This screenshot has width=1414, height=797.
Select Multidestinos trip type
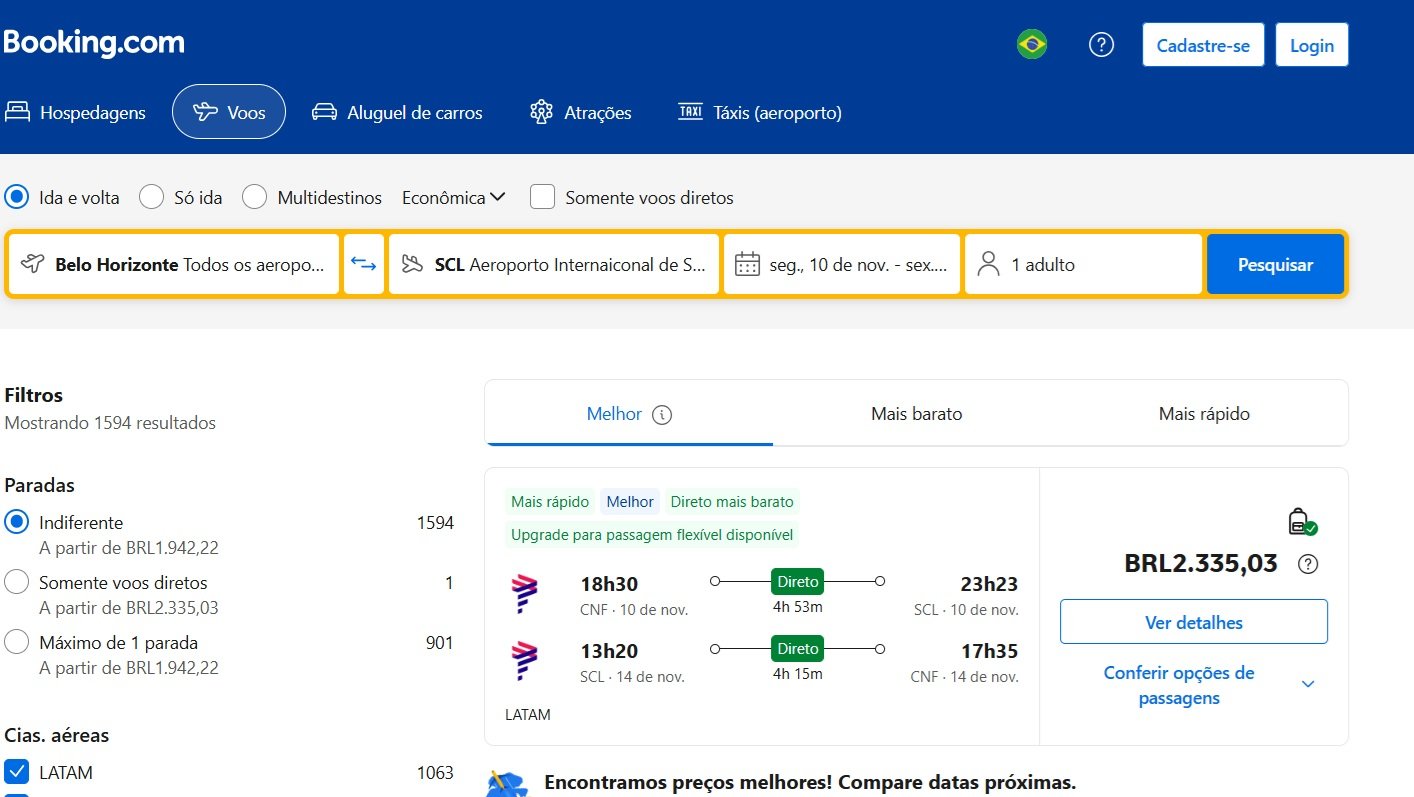(255, 197)
